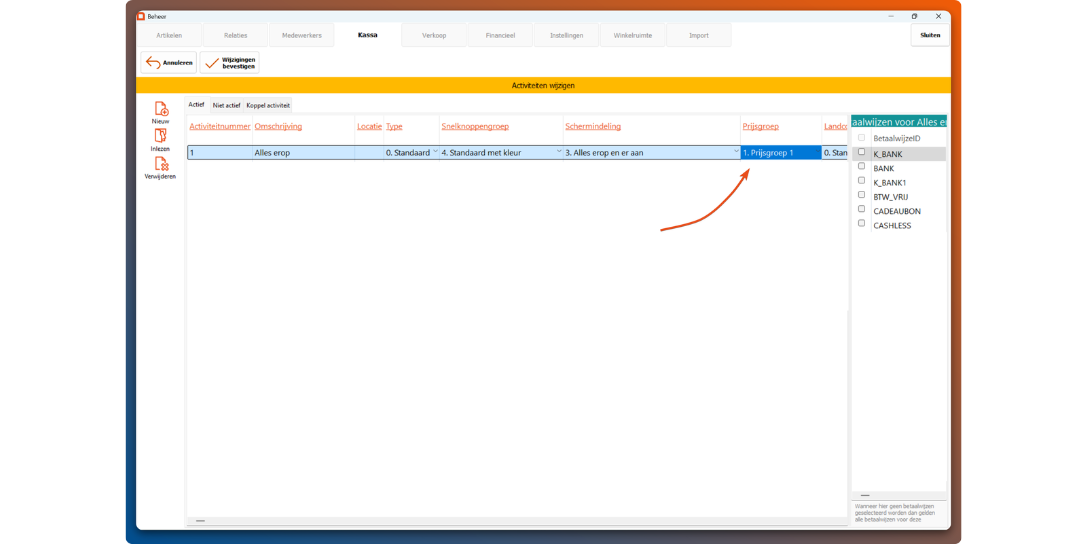
Task: Switch to the Financieel tab
Action: pos(500,35)
